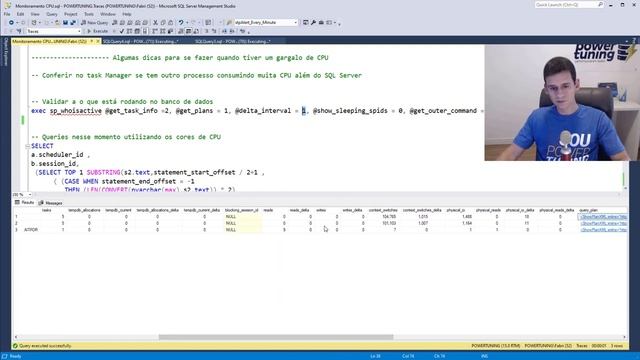The height and width of the screenshot is (360, 640).
Task: Click the Paste icon in toolbar
Action: (171, 22)
